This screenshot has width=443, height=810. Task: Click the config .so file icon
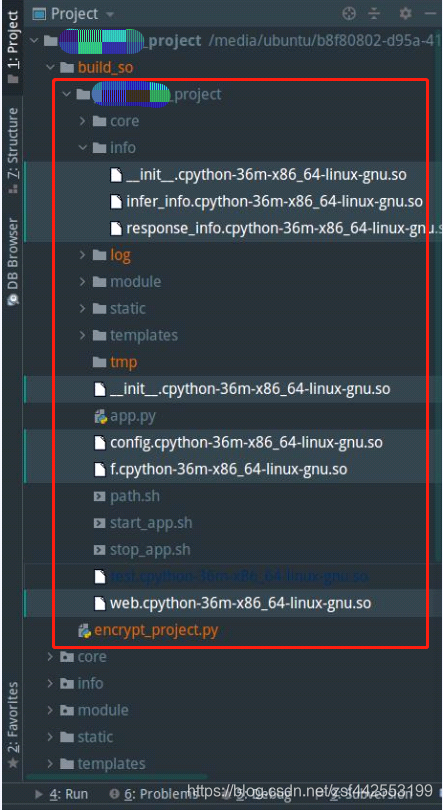[100, 443]
